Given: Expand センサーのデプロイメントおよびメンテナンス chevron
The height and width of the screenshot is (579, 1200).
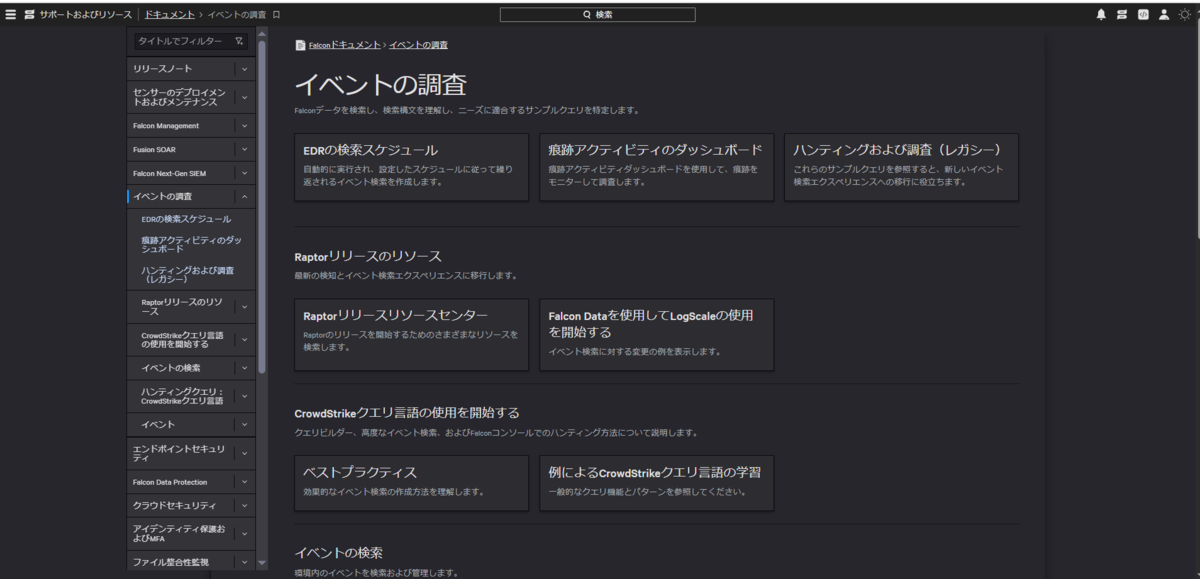Looking at the screenshot, I should point(245,97).
